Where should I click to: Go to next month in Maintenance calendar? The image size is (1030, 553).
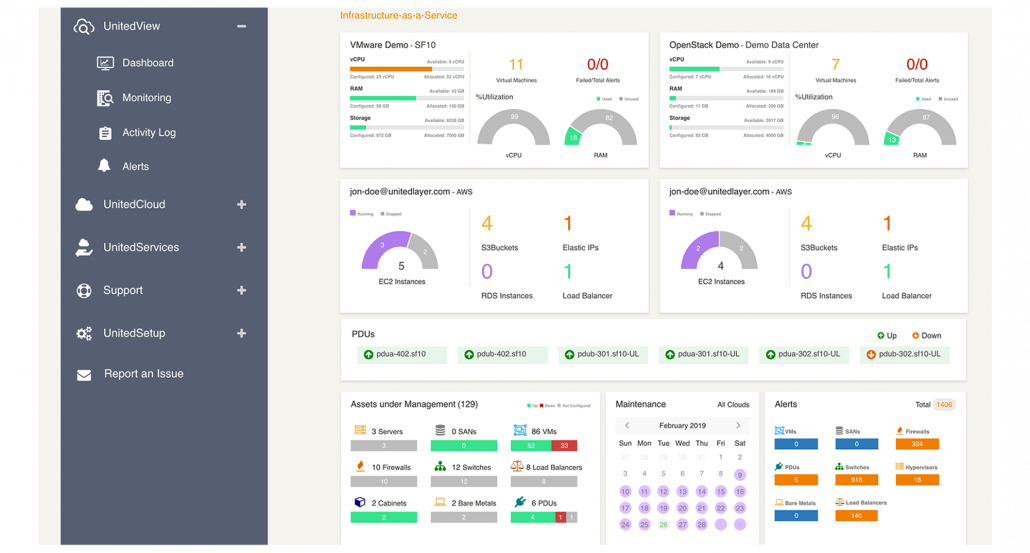pyautogui.click(x=738, y=426)
